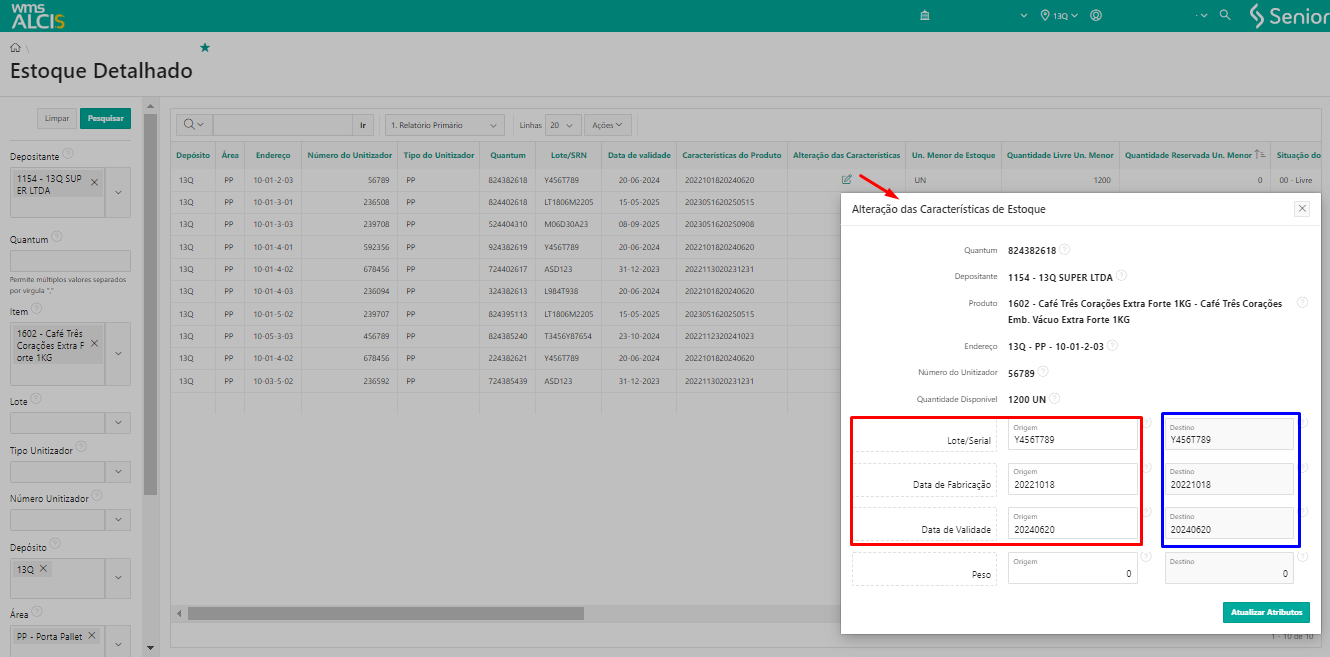Image resolution: width=1330 pixels, height=657 pixels.
Task: Click the green favorite star icon
Action: click(205, 48)
